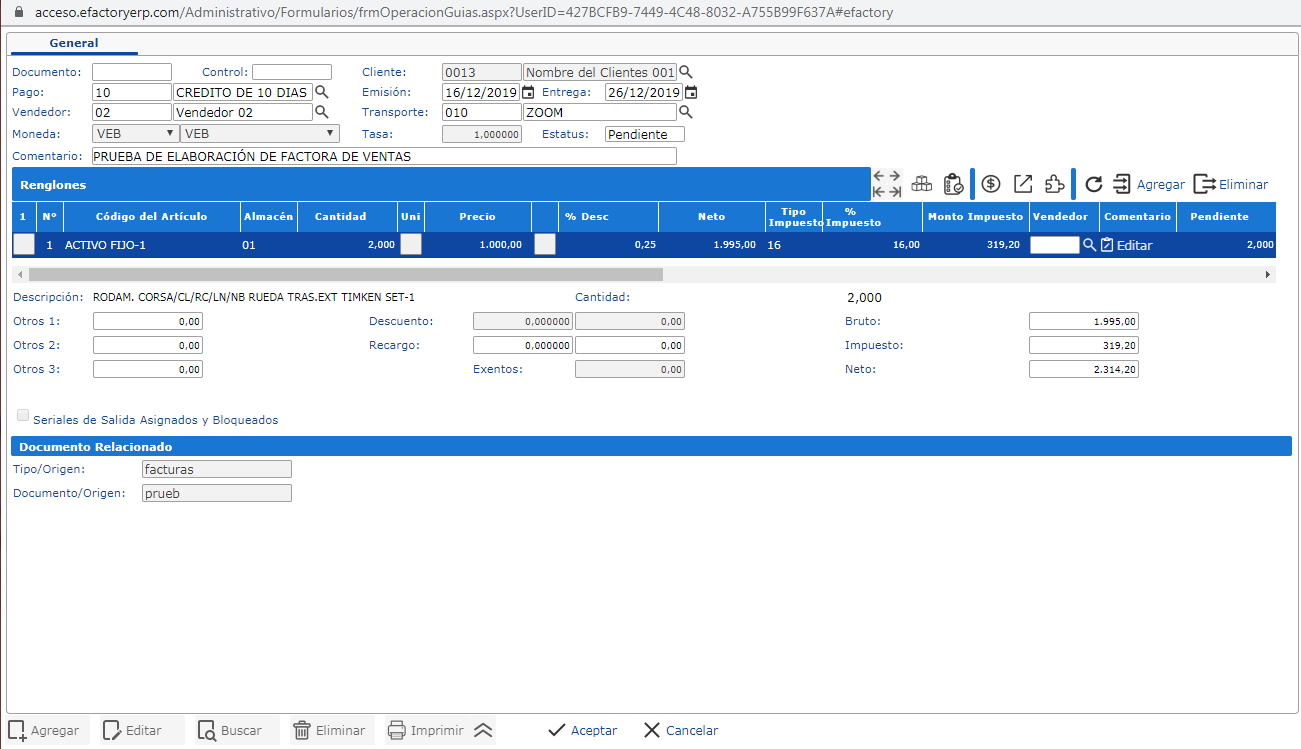Viewport: 1301px width, 749px height.
Task: Switch to the General tab
Action: (x=74, y=43)
